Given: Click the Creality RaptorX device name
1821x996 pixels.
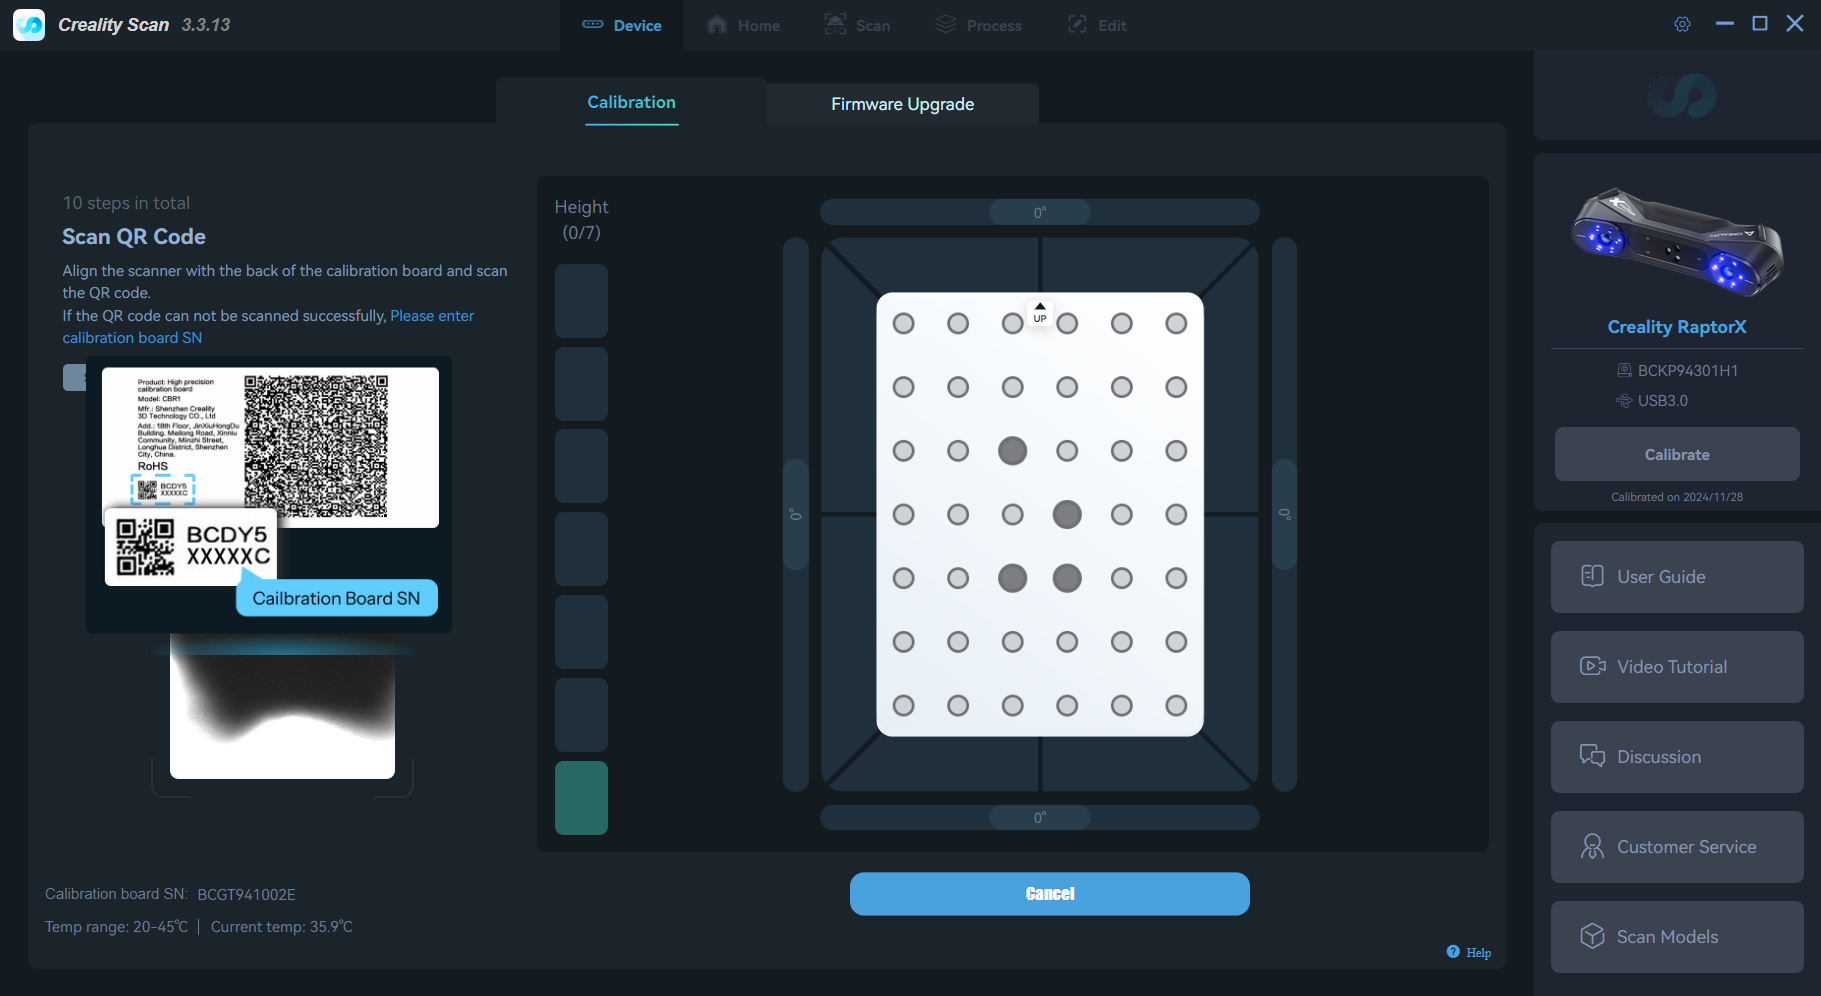Looking at the screenshot, I should click(1677, 327).
